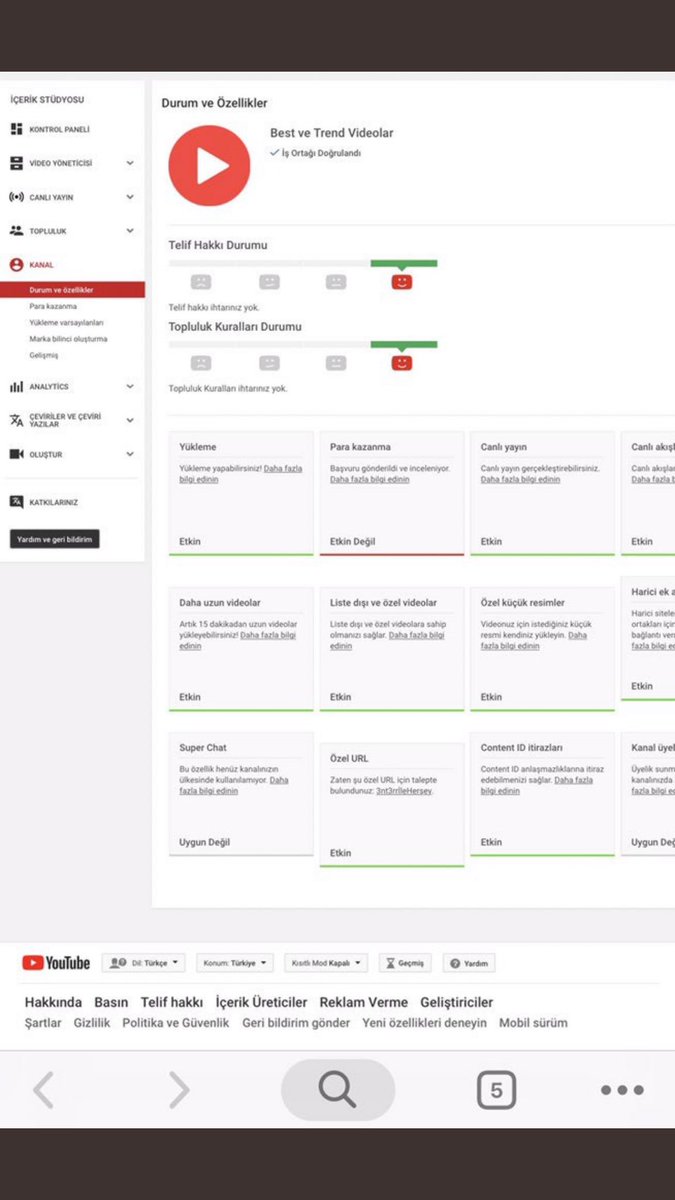Click the Oluştur camera icon
Screen dimensions: 675x1200
click(x=16, y=454)
